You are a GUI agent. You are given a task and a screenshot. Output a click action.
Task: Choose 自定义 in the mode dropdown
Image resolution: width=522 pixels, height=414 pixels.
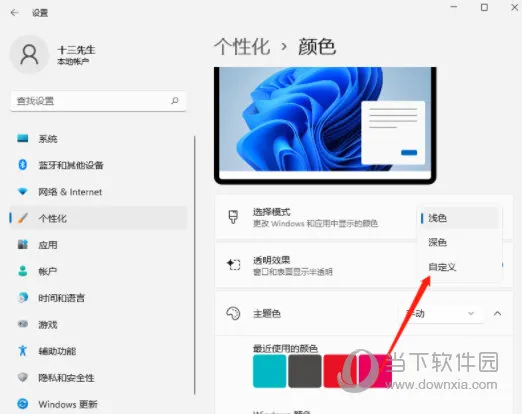459,267
